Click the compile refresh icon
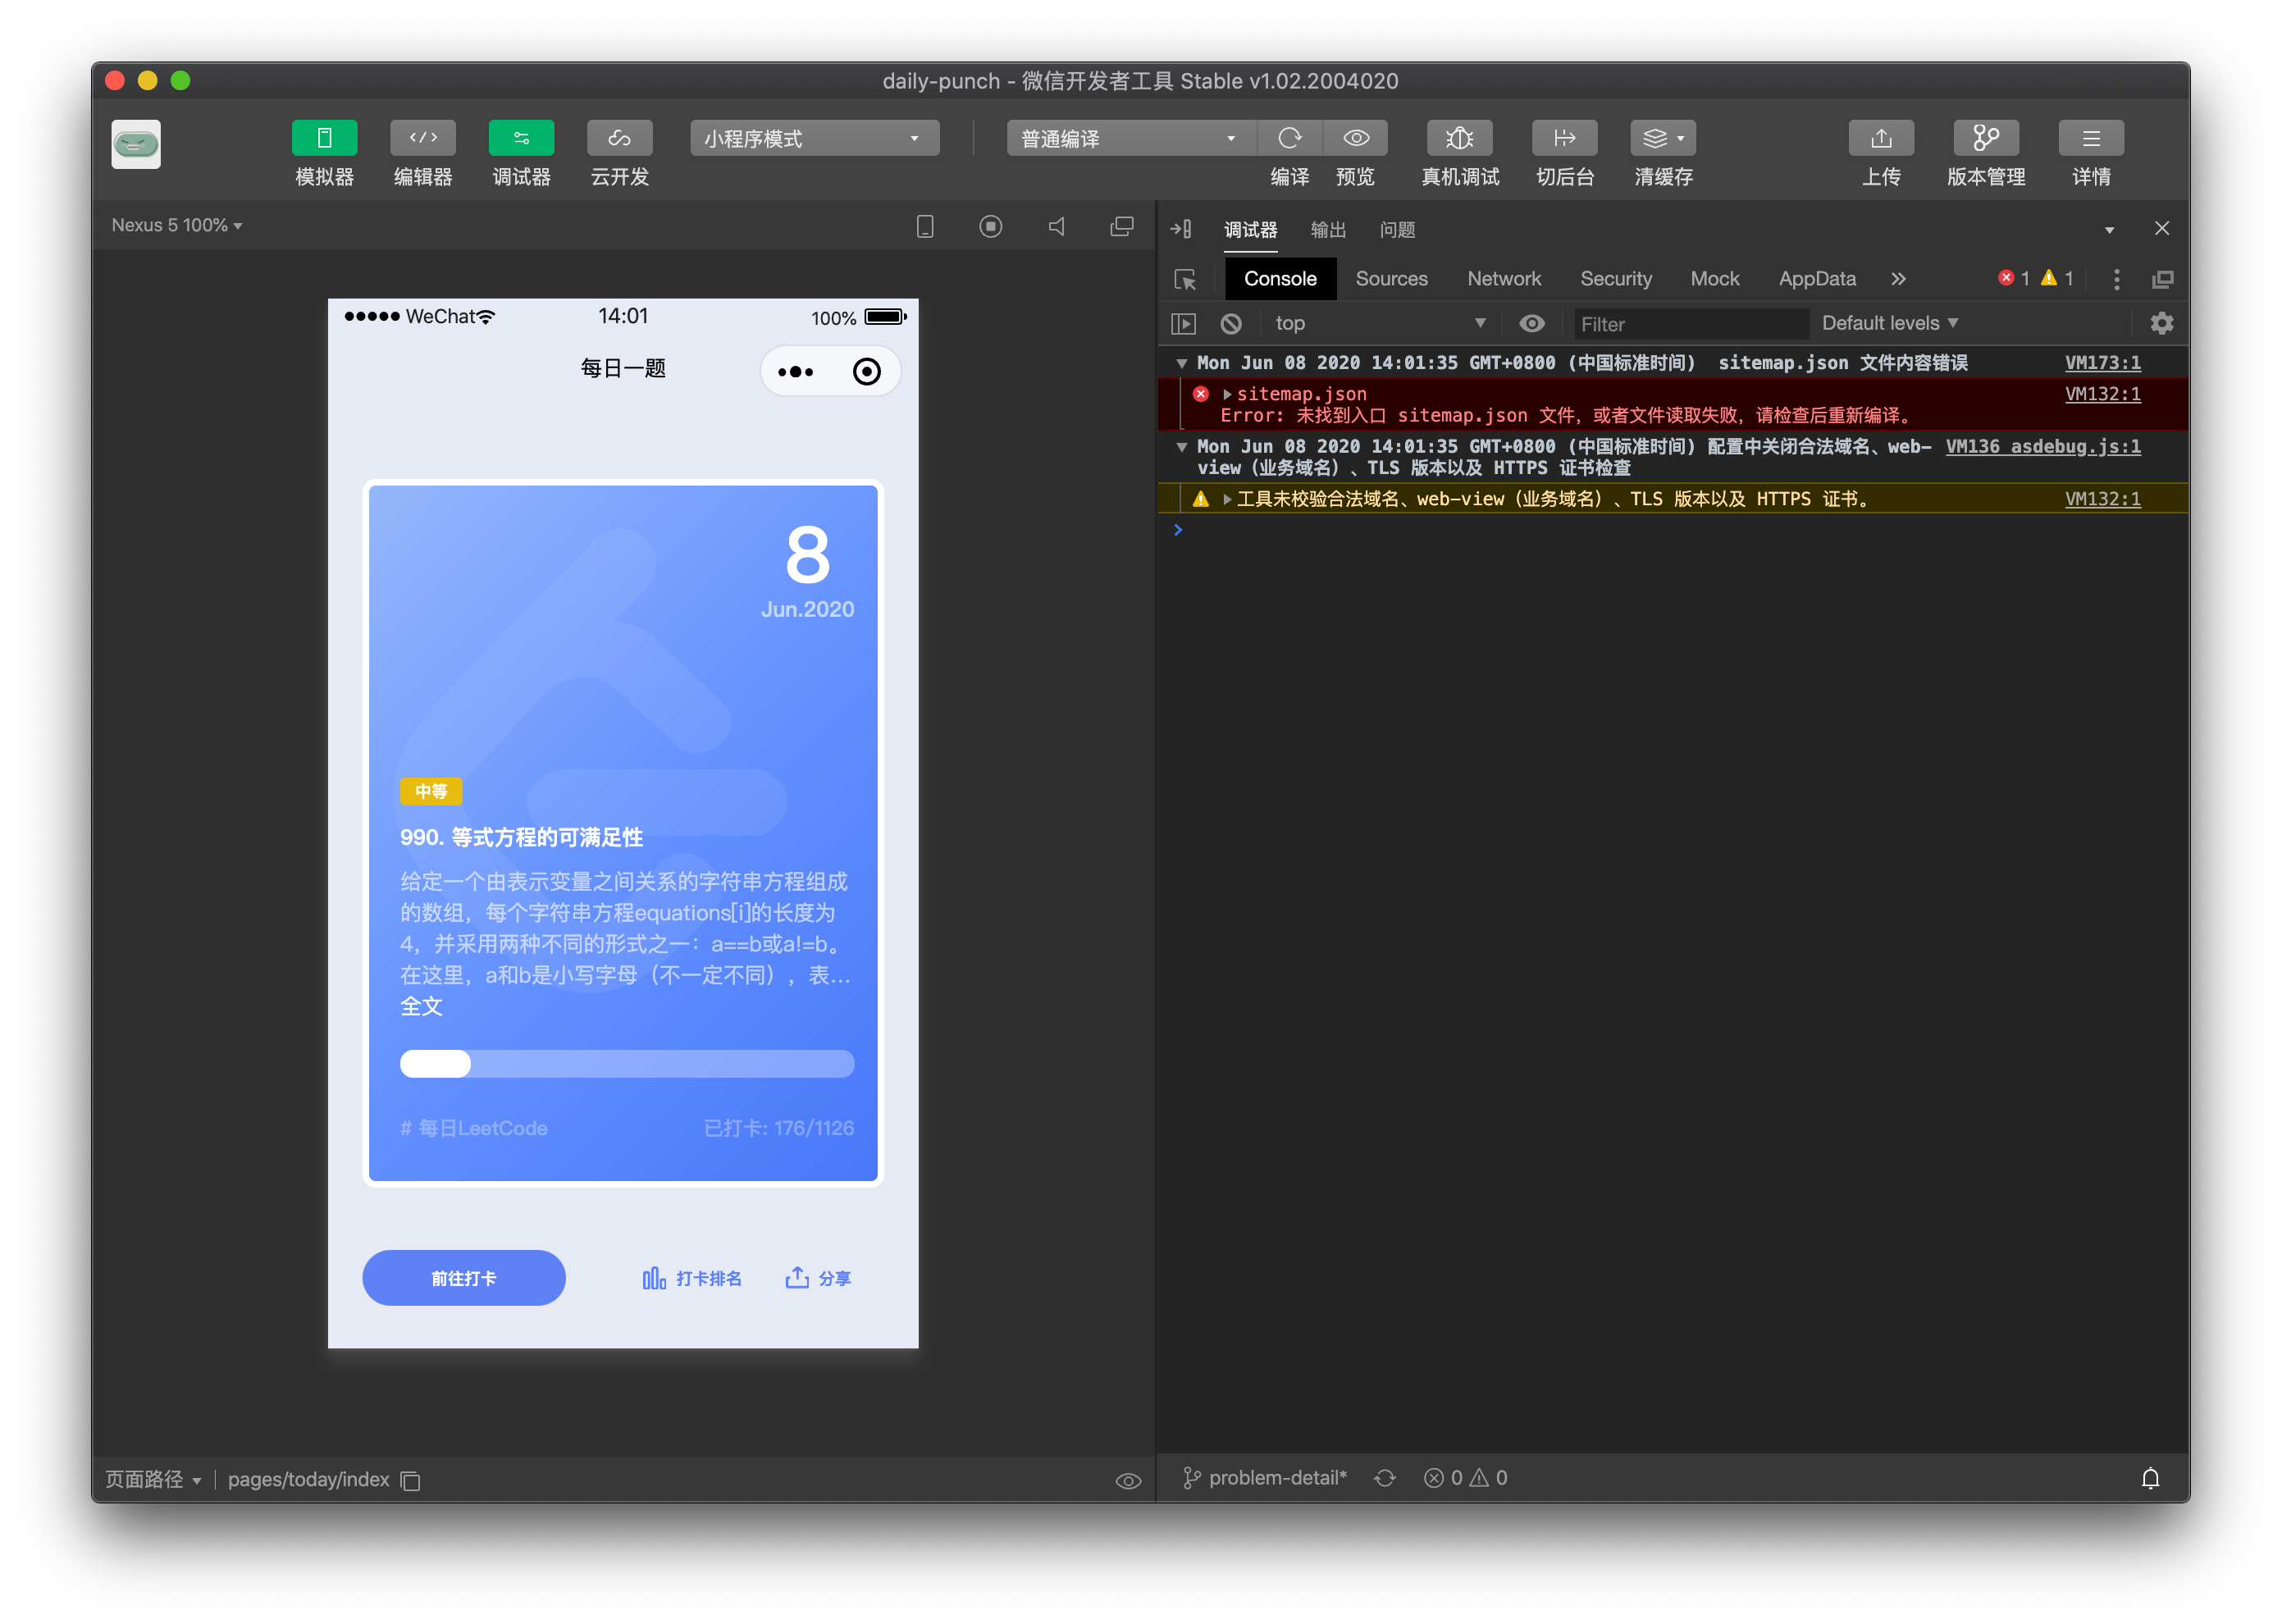 (x=1289, y=138)
